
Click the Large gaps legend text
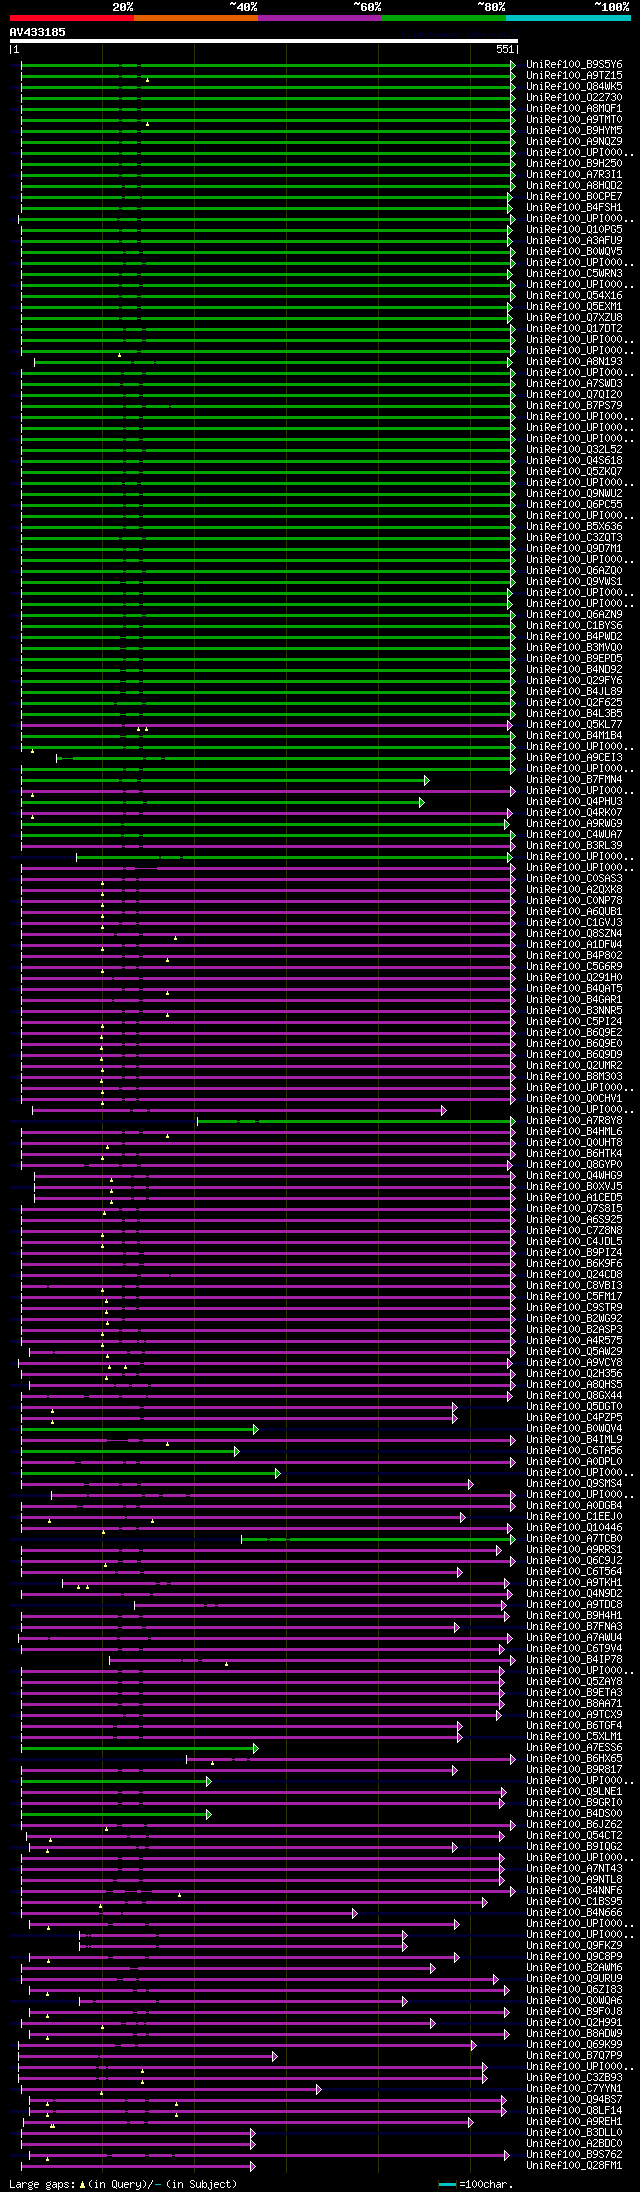click(123, 2183)
